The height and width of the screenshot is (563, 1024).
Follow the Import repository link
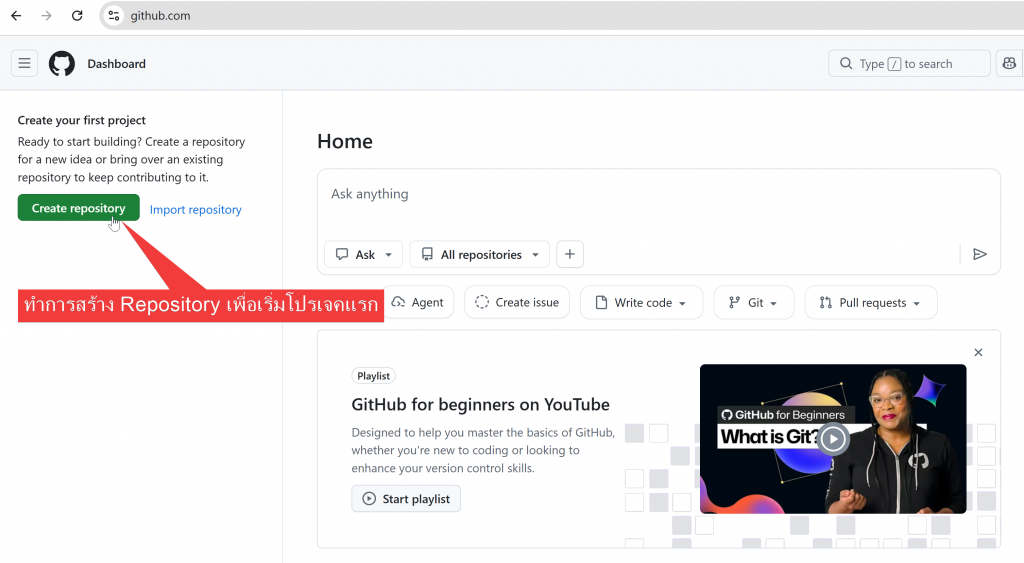(x=196, y=210)
